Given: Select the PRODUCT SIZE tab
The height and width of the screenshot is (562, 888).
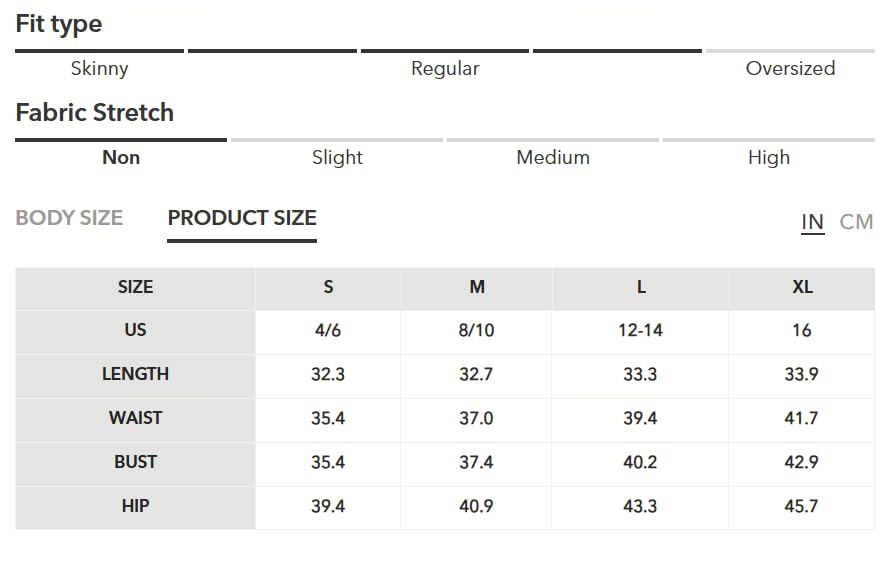Looking at the screenshot, I should [x=242, y=218].
